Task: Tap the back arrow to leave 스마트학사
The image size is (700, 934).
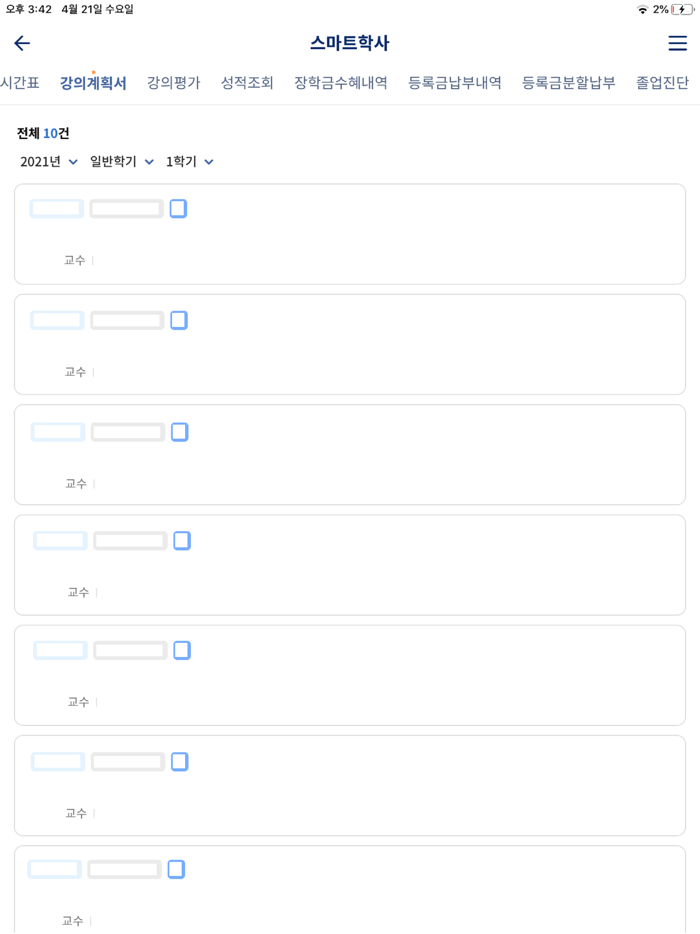Action: coord(21,43)
